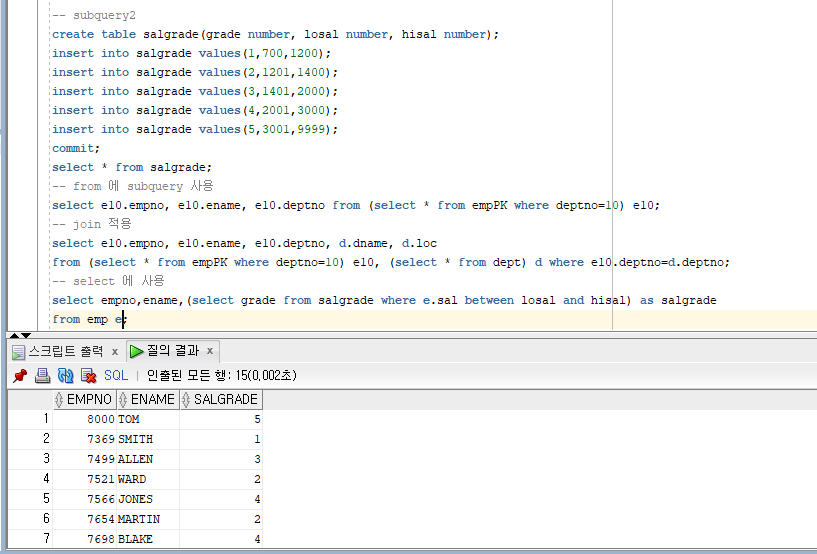
Task: Click the sort handle icon beside ENAME
Action: (123, 400)
